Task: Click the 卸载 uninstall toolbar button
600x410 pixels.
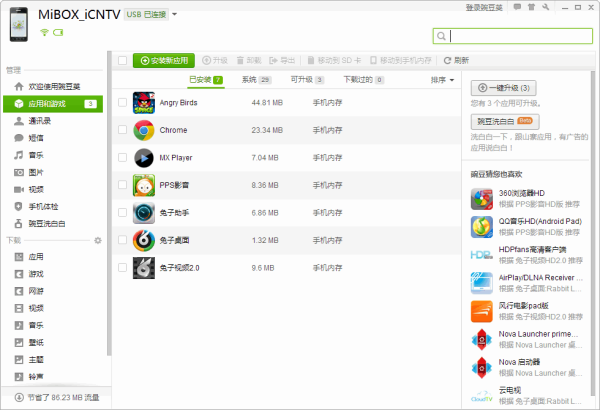Action: [x=249, y=60]
